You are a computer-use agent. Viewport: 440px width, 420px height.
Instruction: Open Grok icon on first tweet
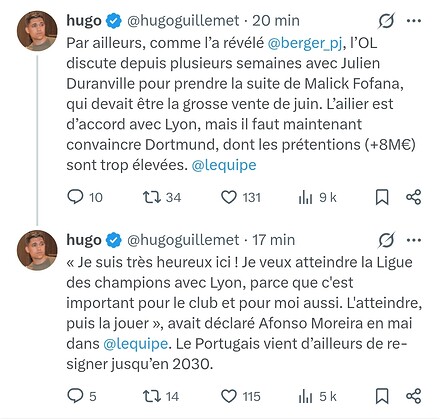[x=387, y=21]
